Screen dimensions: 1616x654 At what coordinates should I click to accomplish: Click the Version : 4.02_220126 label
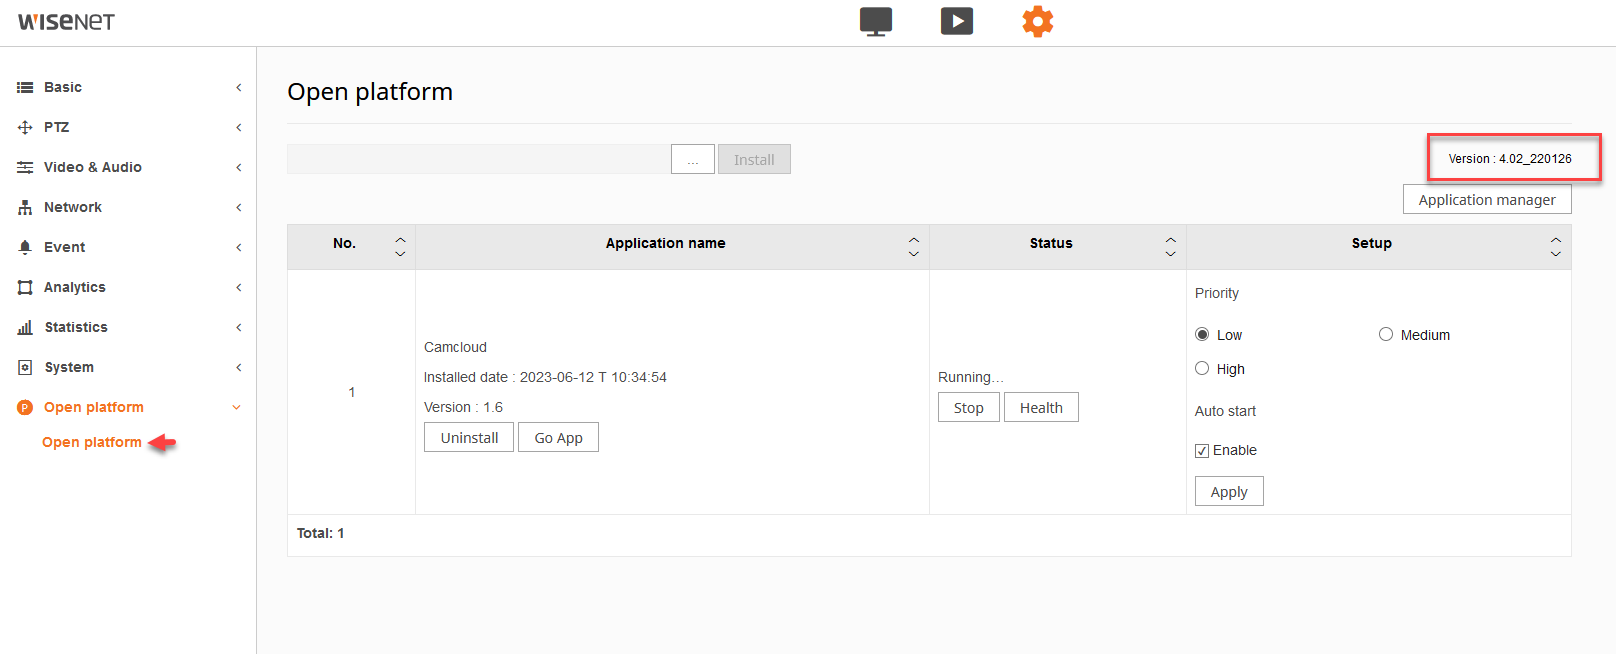[x=1510, y=158]
